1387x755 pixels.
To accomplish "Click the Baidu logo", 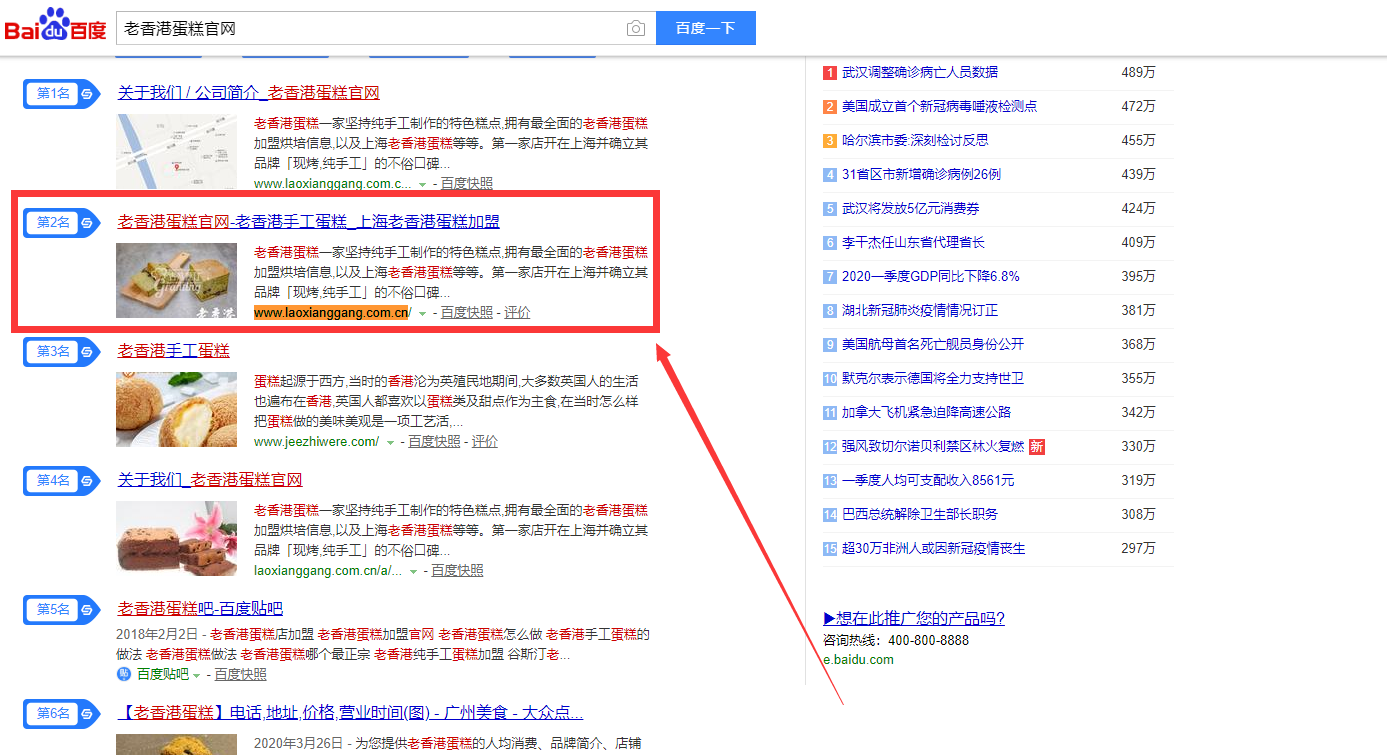I will pyautogui.click(x=55, y=25).
